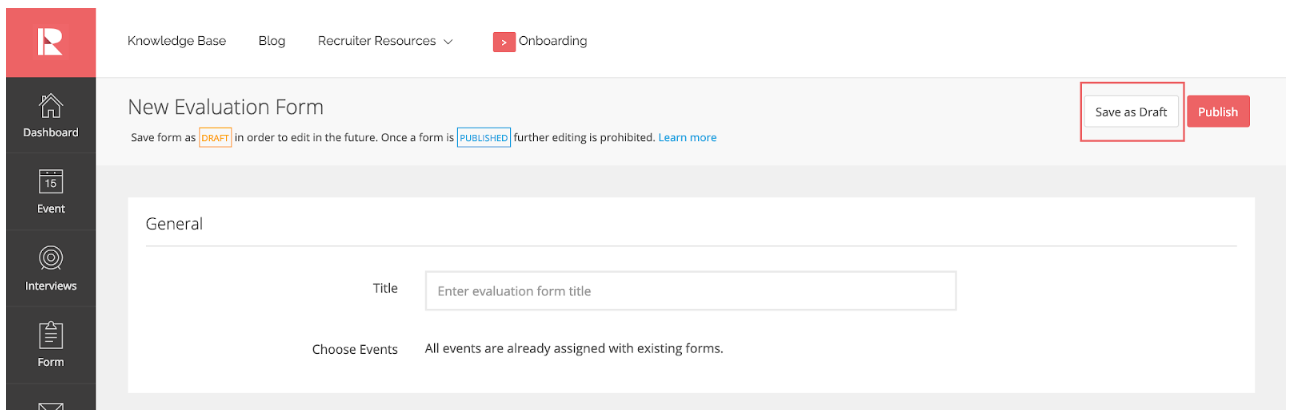Screen dimensions: 1296x416
Task: Open Dashboard via the house icon
Action: click(x=51, y=105)
